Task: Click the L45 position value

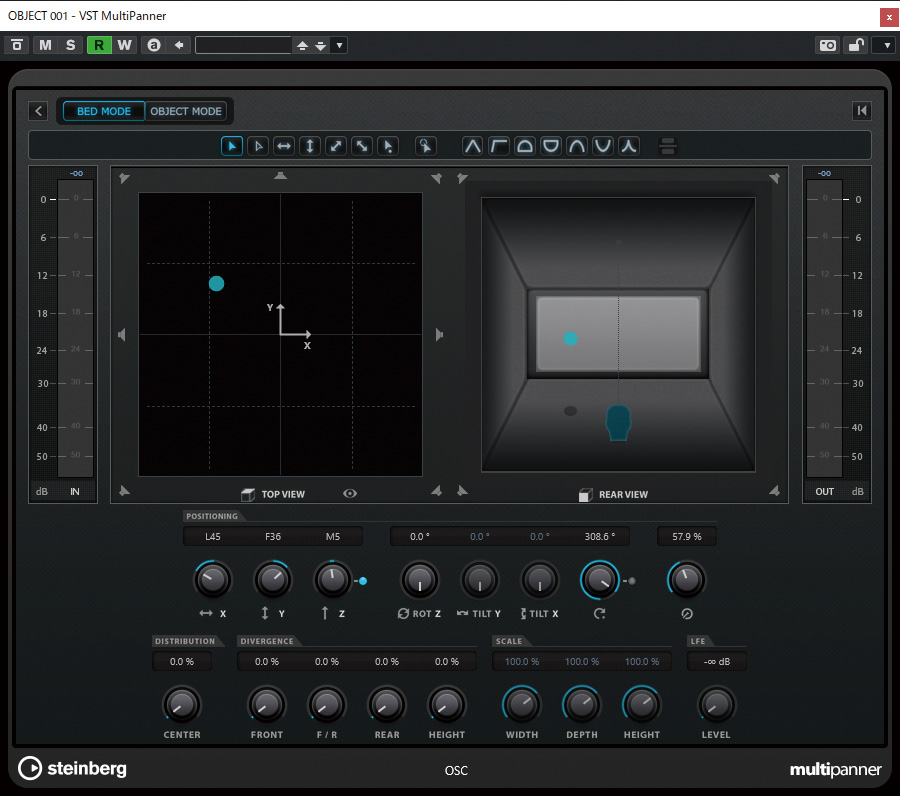Action: (213, 537)
